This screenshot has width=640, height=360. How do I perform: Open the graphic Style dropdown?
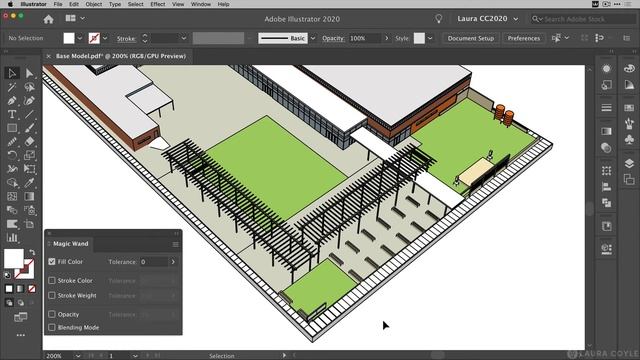(430, 38)
